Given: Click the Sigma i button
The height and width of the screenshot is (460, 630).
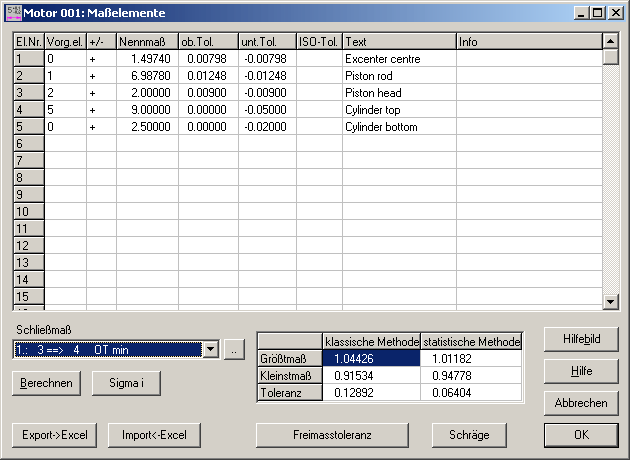Looking at the screenshot, I should (x=125, y=382).
